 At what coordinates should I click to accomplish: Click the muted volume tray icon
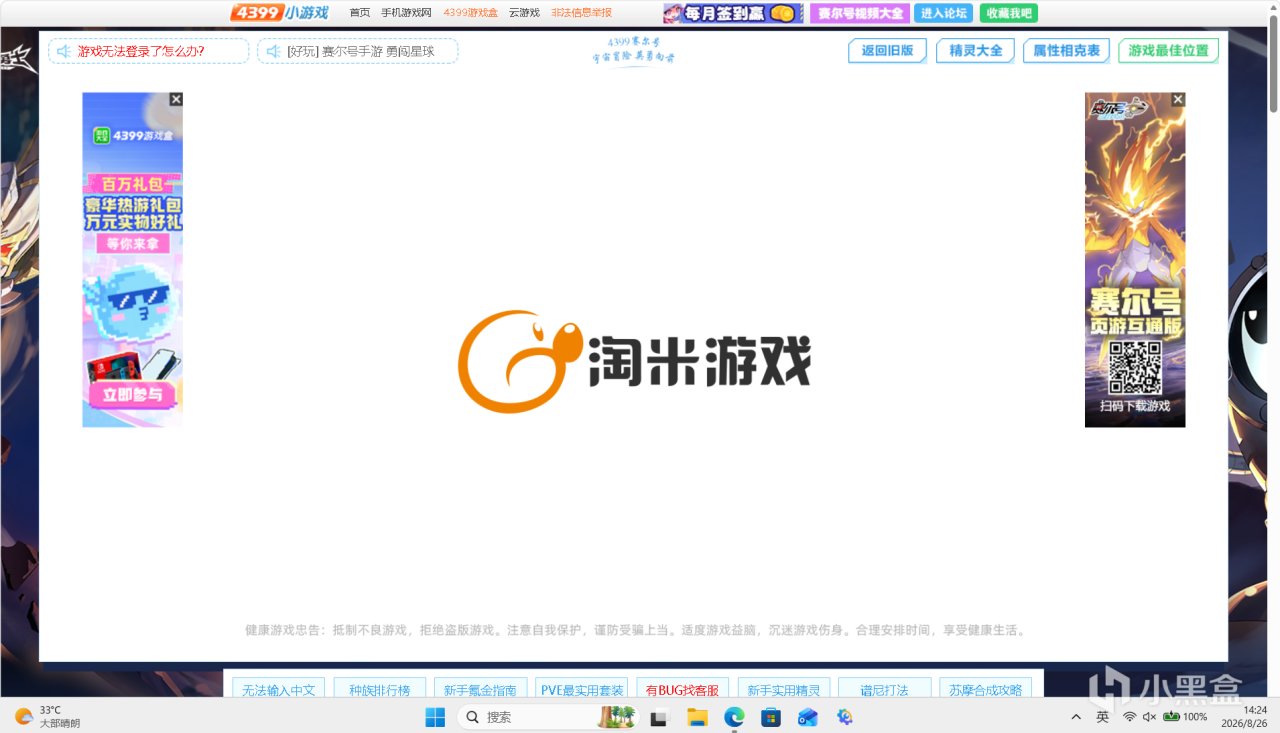click(1150, 717)
